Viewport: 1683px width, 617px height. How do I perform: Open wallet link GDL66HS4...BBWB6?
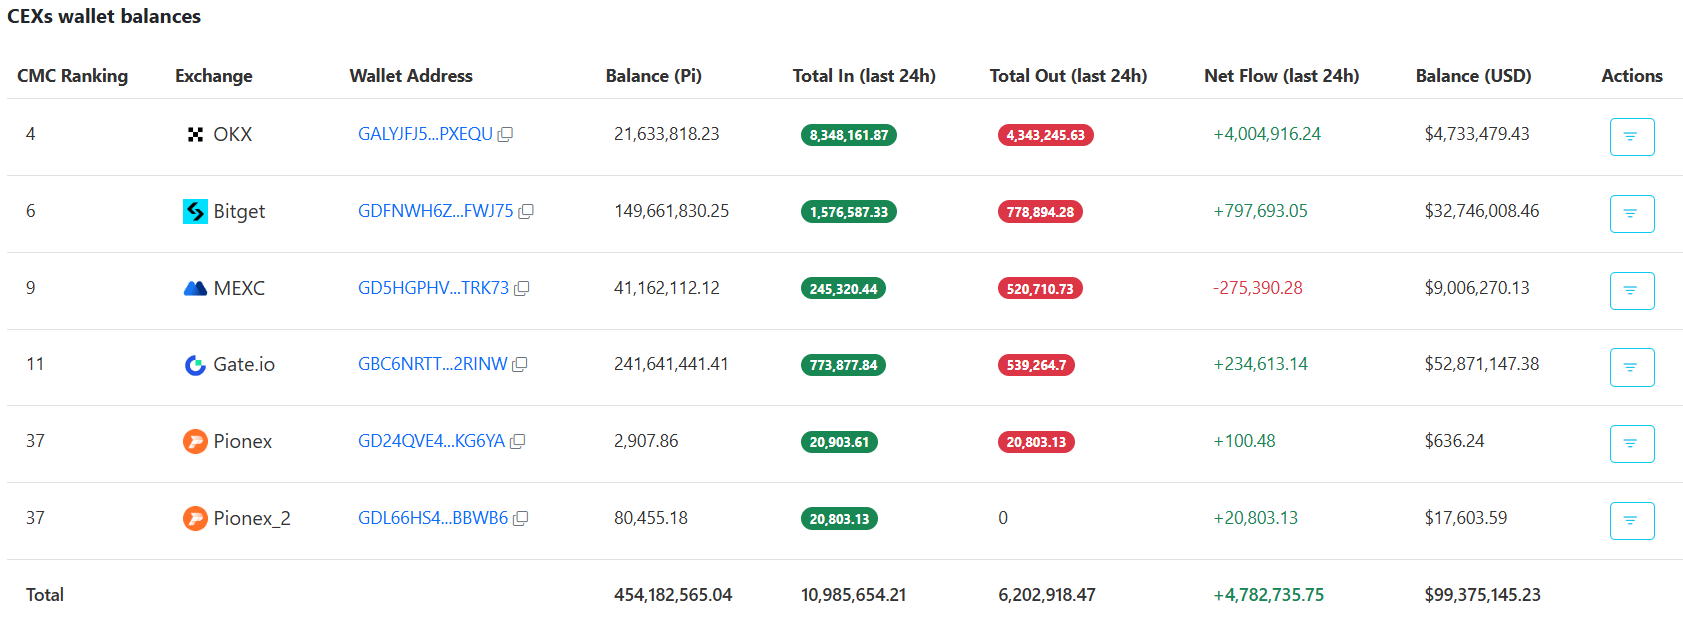433,518
